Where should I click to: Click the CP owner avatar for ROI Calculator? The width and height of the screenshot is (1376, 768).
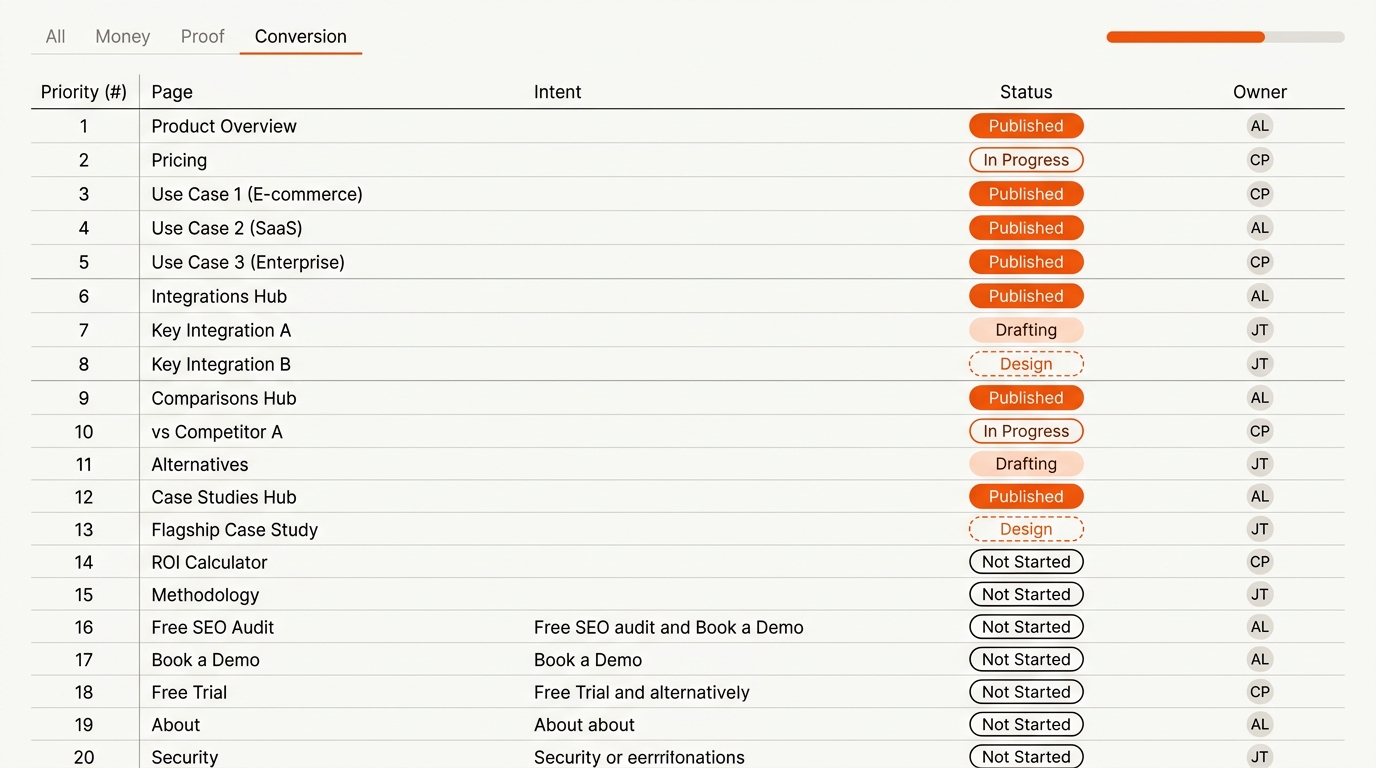pyautogui.click(x=1260, y=562)
